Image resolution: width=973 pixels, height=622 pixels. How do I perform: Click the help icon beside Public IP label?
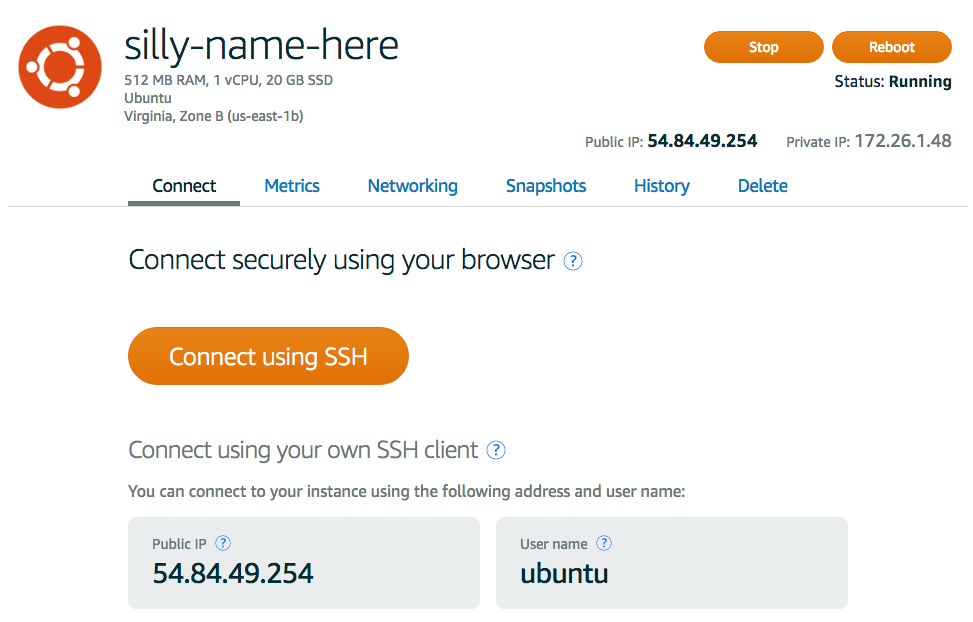pyautogui.click(x=223, y=543)
